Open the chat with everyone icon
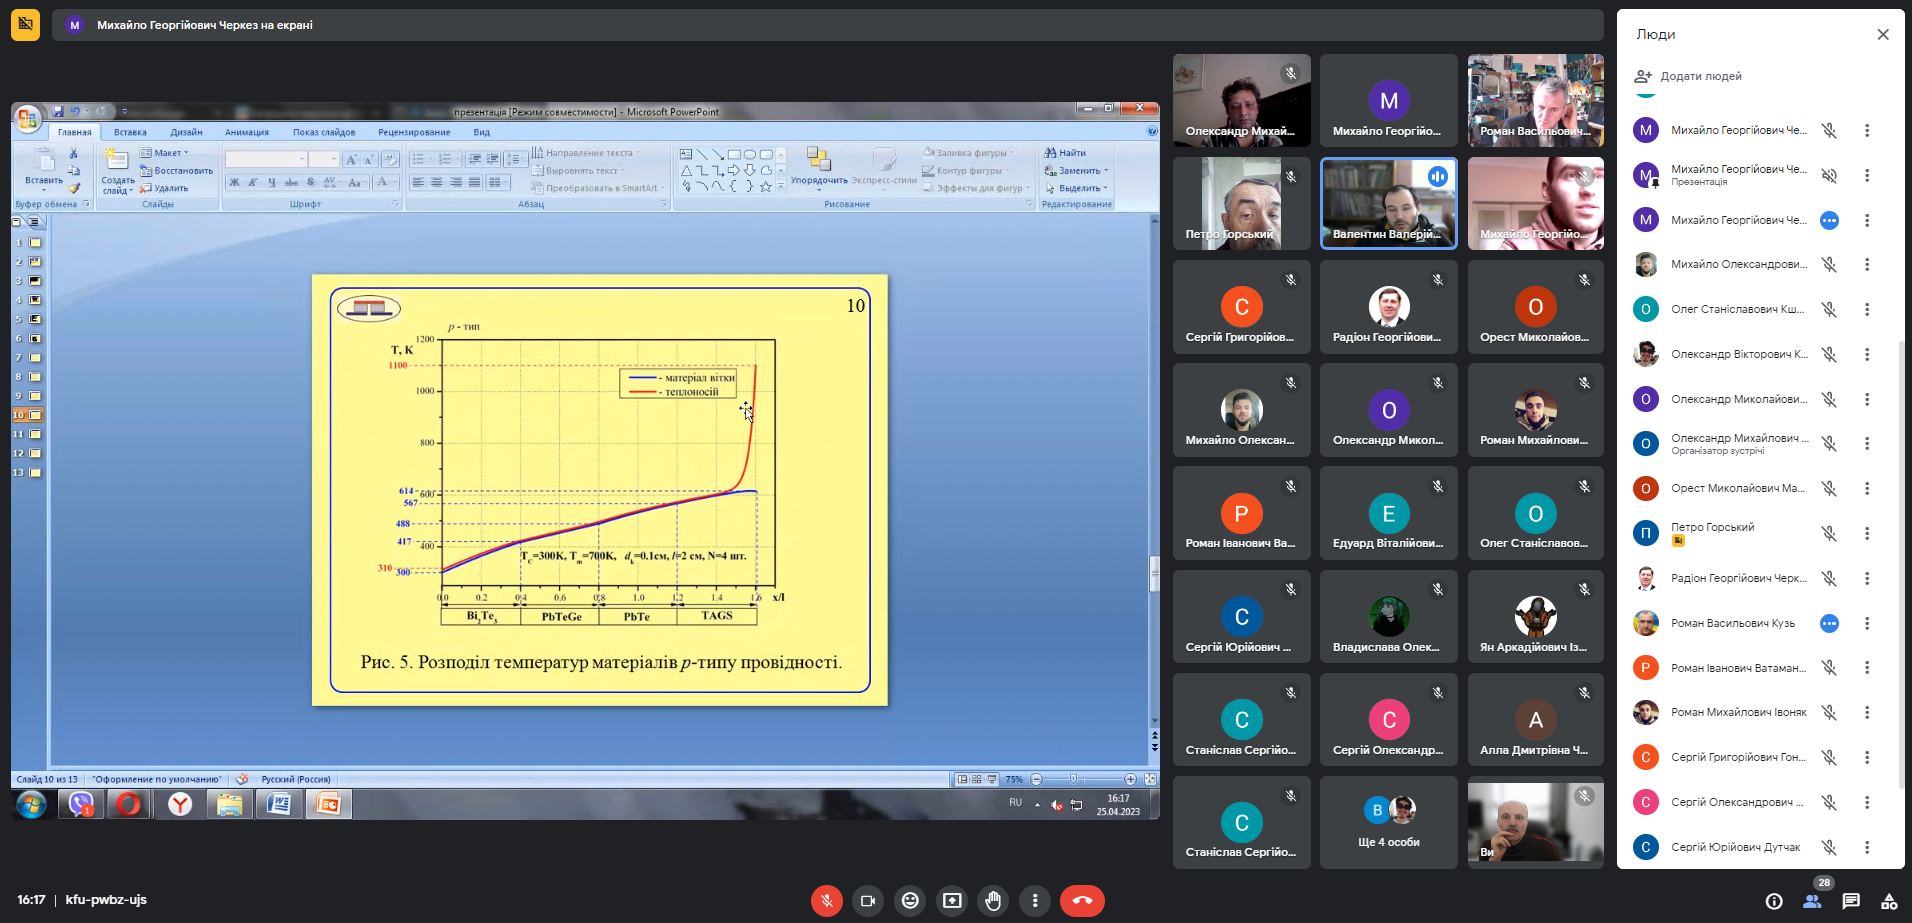The width and height of the screenshot is (1912, 923). 1851,901
